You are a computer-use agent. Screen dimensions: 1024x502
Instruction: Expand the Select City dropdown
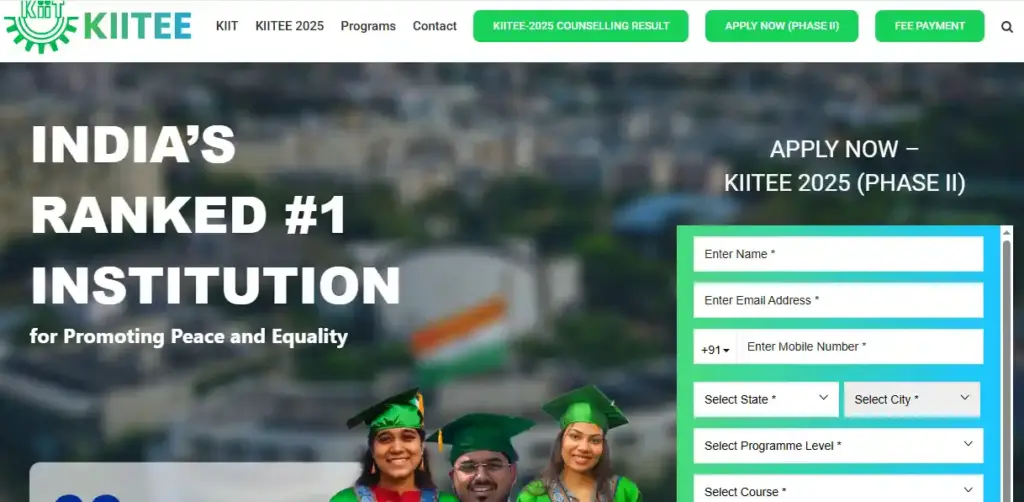coord(912,400)
